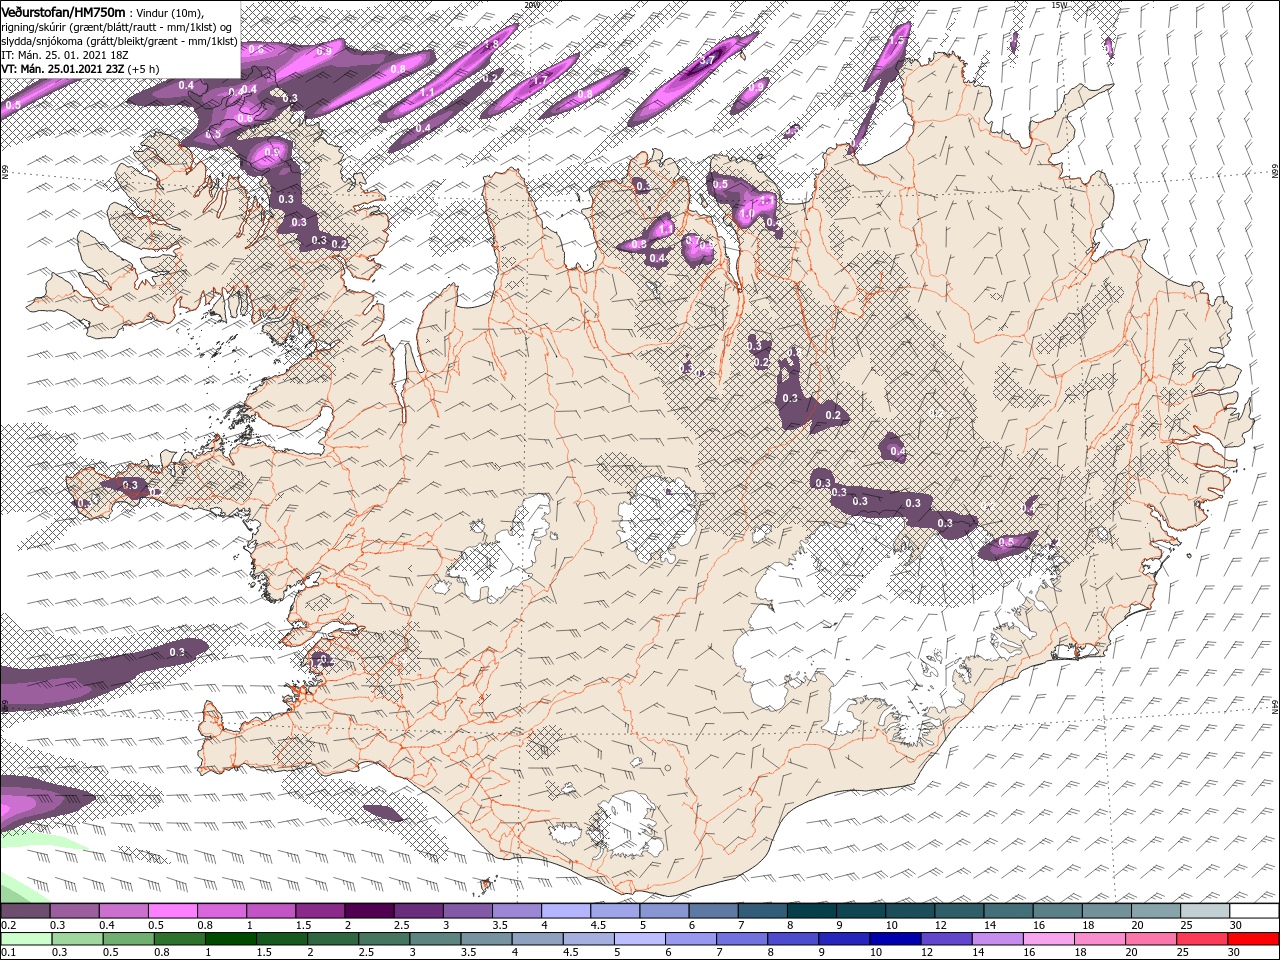Click the 'Vindur (10m)' text in the title box

tap(169, 12)
